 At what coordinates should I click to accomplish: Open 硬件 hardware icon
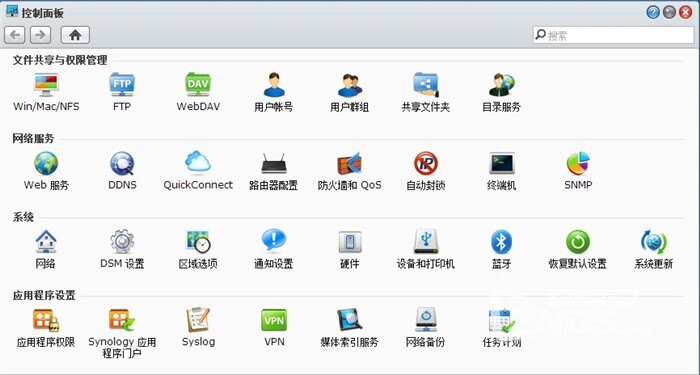pyautogui.click(x=350, y=242)
